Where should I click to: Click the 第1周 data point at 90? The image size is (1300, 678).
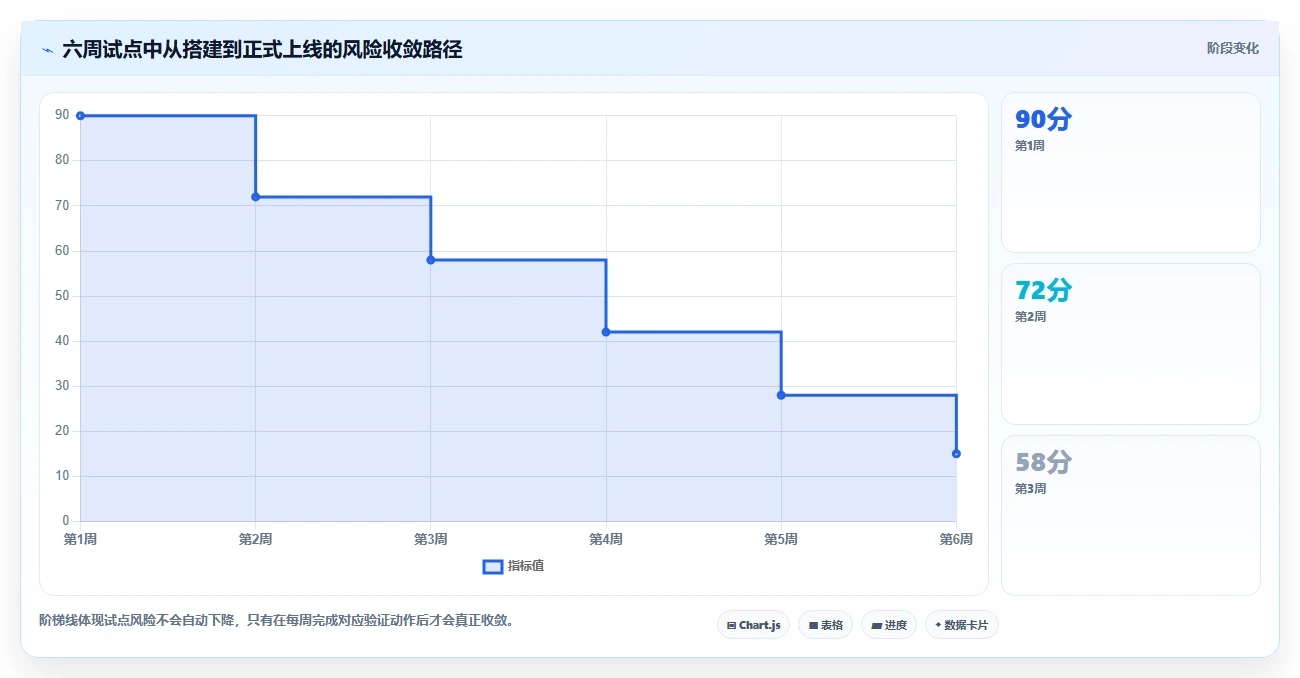point(80,116)
